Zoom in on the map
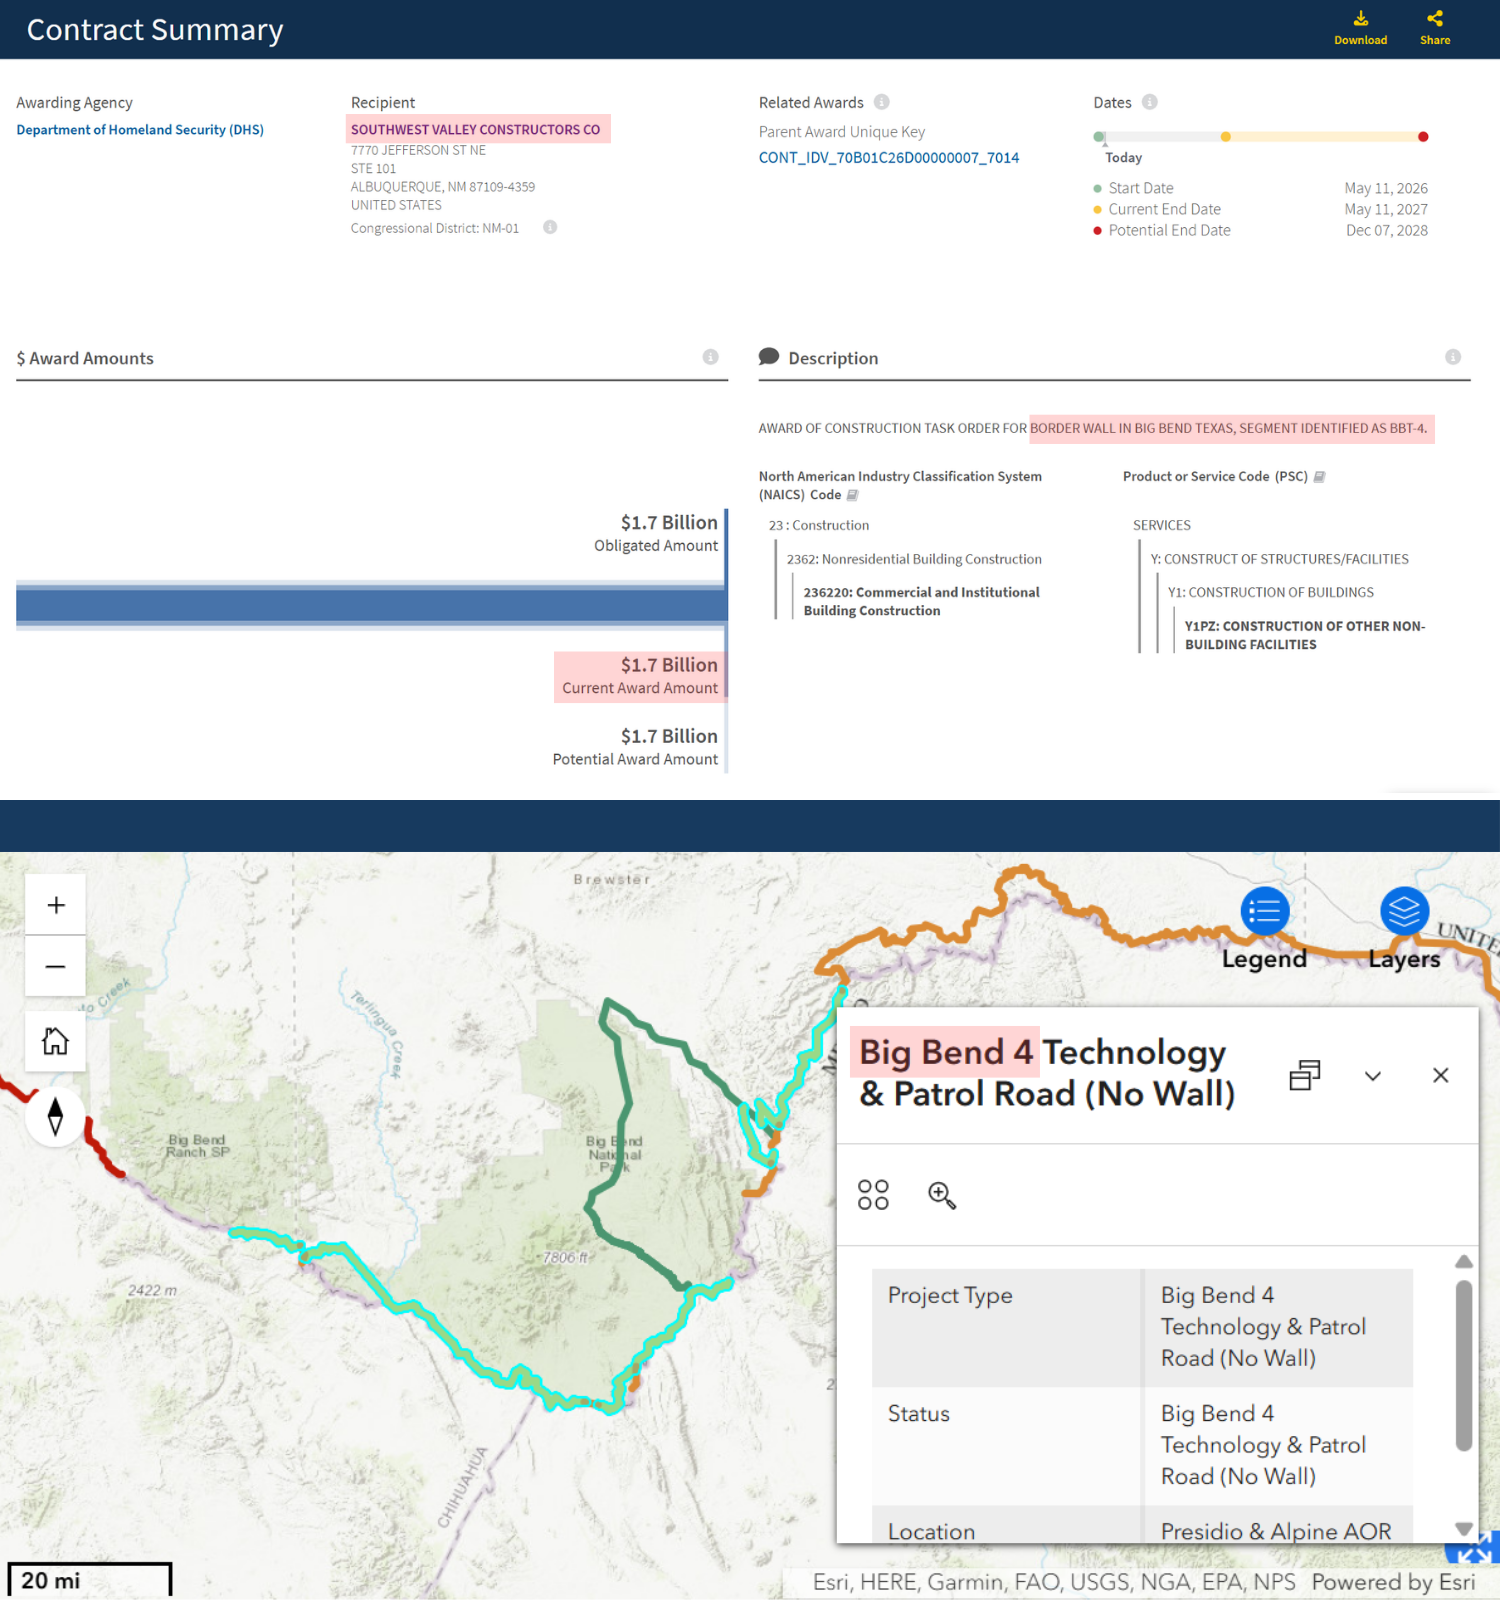 (x=56, y=905)
